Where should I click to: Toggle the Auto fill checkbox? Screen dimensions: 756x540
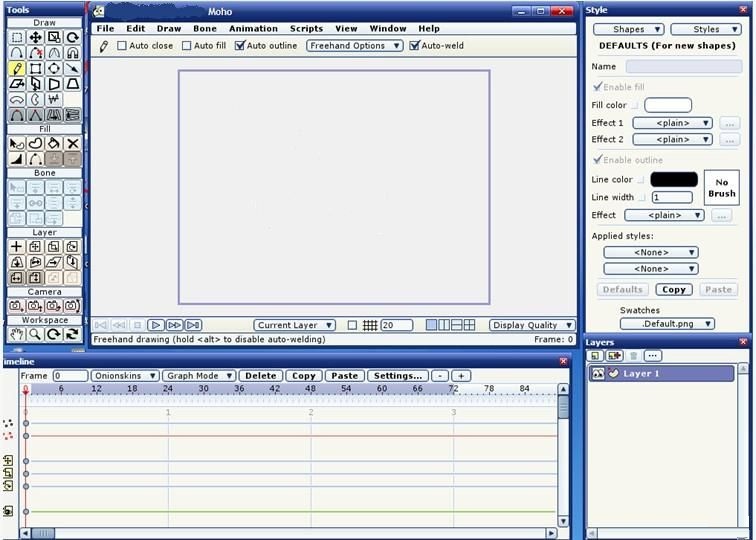tap(186, 46)
